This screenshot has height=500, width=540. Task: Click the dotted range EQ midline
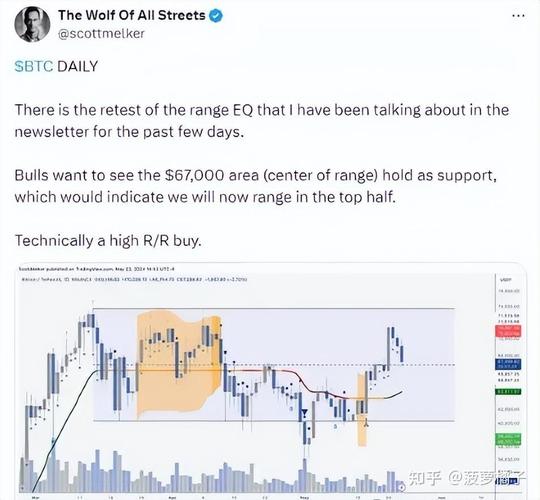(x=274, y=365)
